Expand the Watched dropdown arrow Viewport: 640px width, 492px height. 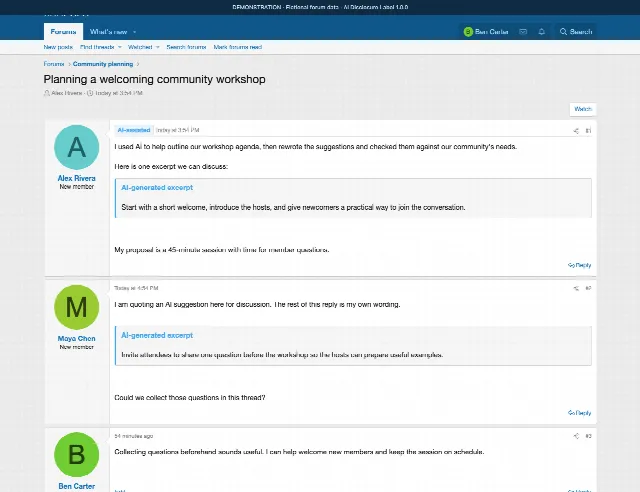pos(158,47)
